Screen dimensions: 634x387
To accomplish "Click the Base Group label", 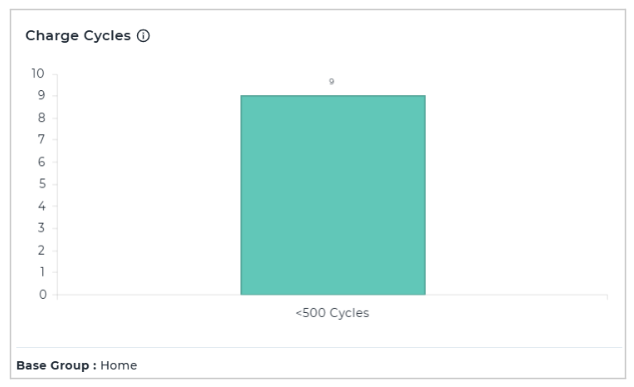I will [x=56, y=365].
